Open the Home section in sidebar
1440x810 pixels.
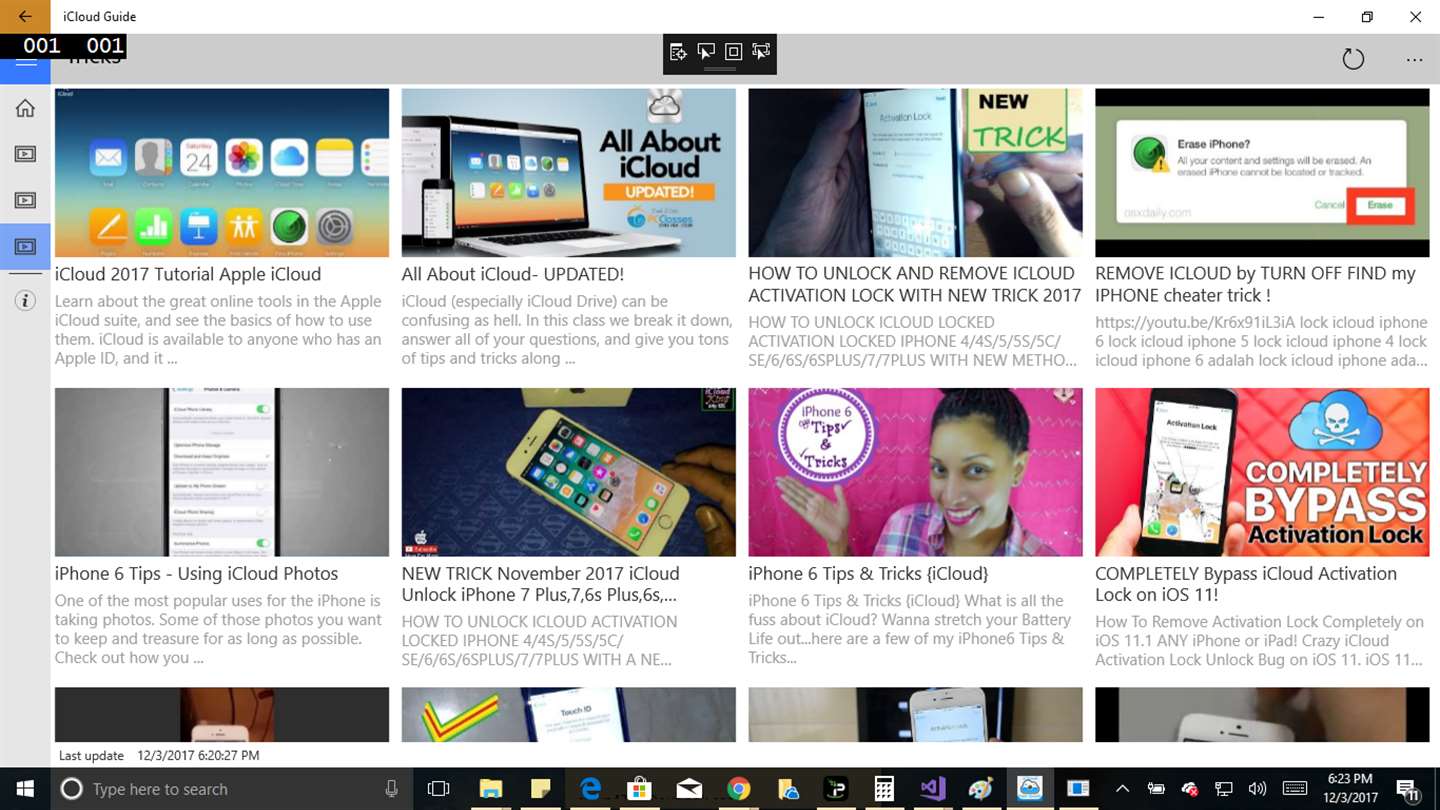(x=25, y=108)
